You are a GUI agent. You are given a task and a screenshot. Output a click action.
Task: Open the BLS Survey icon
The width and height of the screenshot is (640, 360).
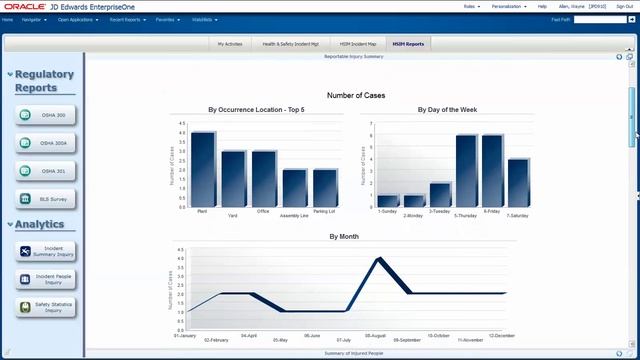point(25,199)
